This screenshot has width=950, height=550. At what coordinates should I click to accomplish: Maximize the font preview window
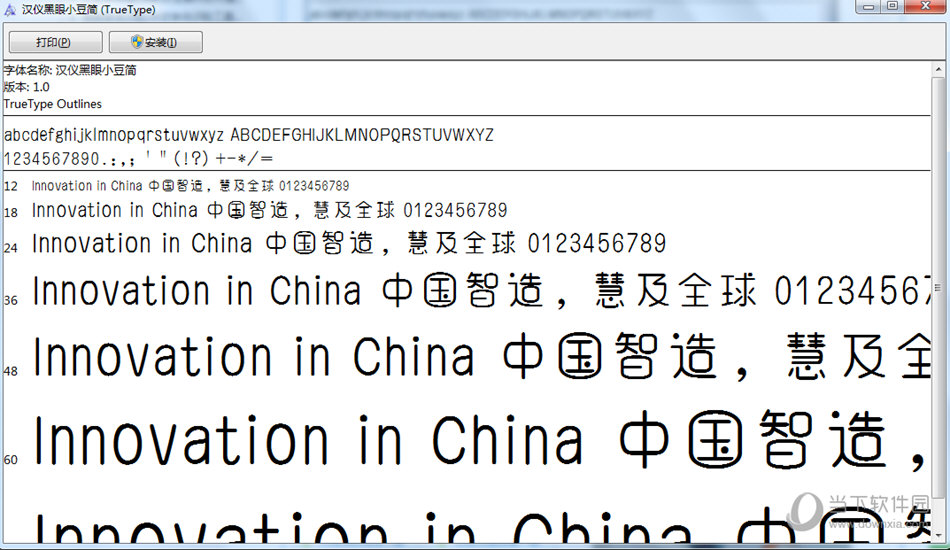(892, 7)
